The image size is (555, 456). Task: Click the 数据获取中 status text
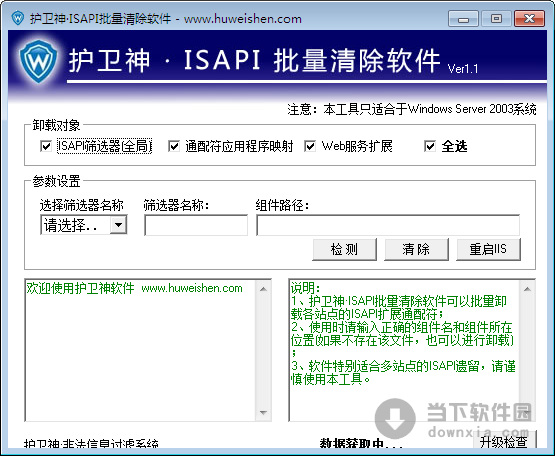point(361,444)
